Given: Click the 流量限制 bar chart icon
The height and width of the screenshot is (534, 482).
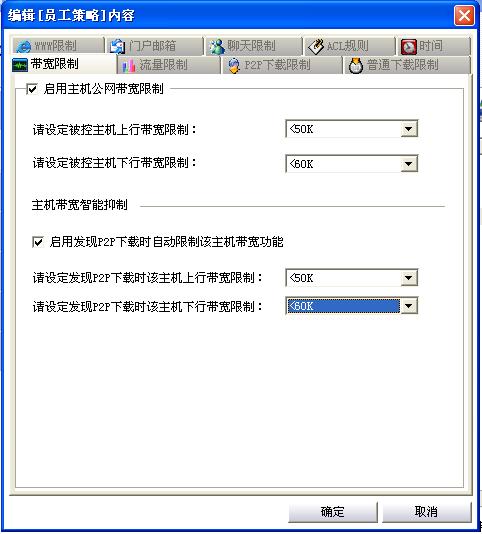Looking at the screenshot, I should point(129,65).
